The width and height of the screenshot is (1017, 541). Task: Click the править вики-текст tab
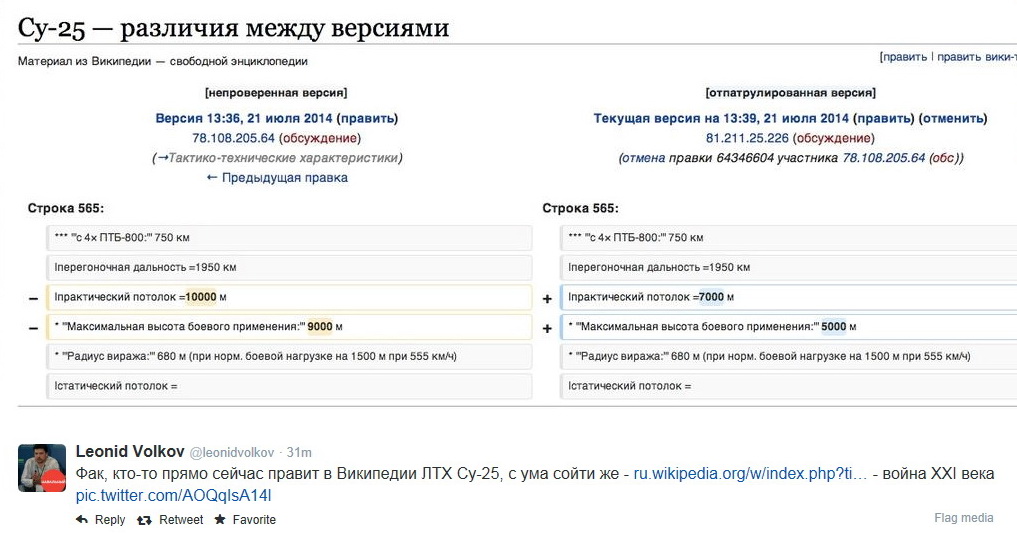[x=977, y=57]
